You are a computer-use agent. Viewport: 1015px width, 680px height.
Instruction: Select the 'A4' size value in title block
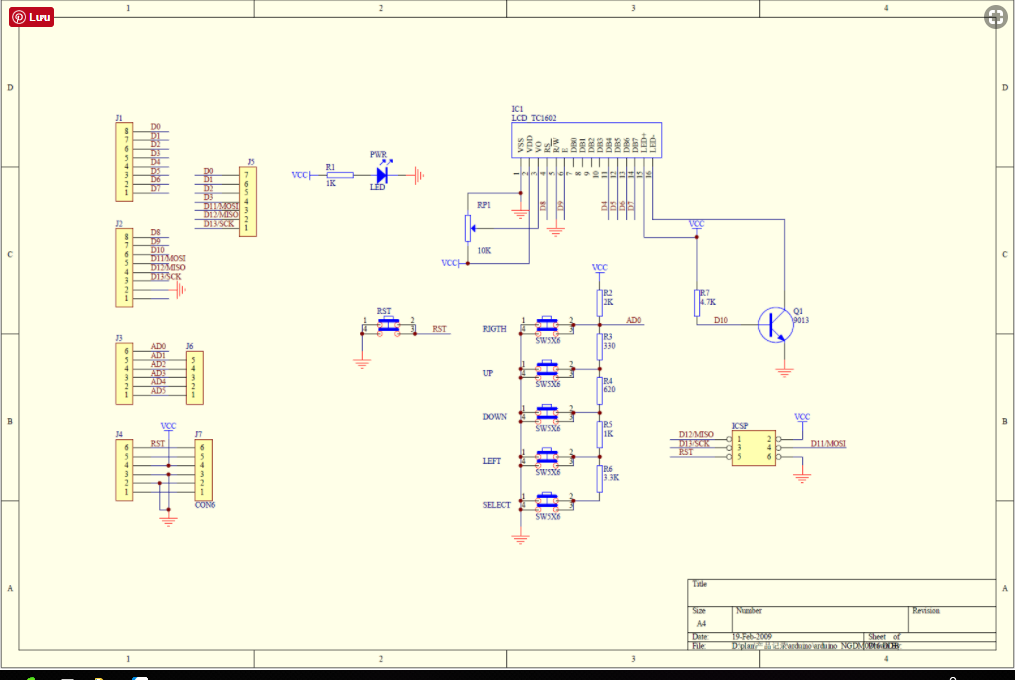[701, 624]
